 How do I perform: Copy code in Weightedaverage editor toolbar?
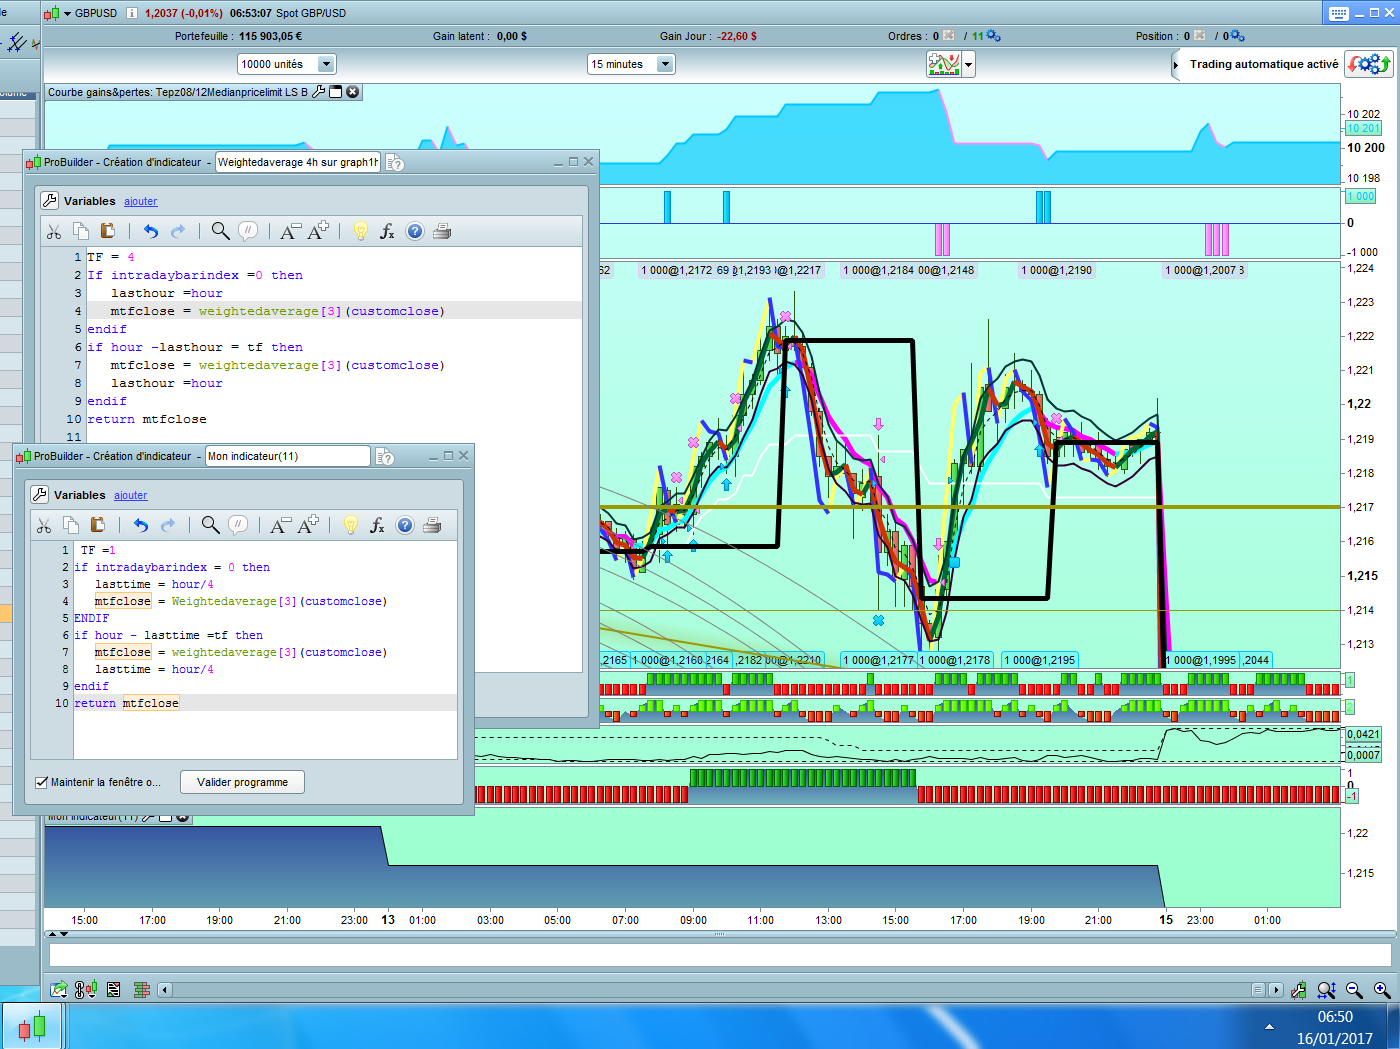[81, 232]
